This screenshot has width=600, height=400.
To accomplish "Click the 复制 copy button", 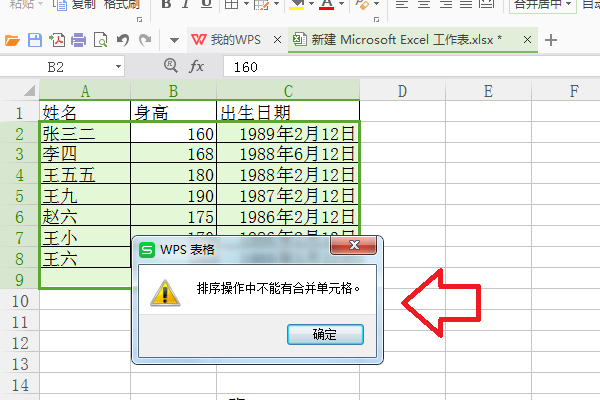I will pos(74,5).
